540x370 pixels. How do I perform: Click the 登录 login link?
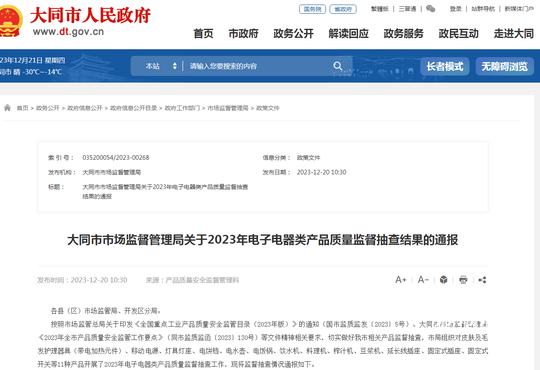point(456,9)
